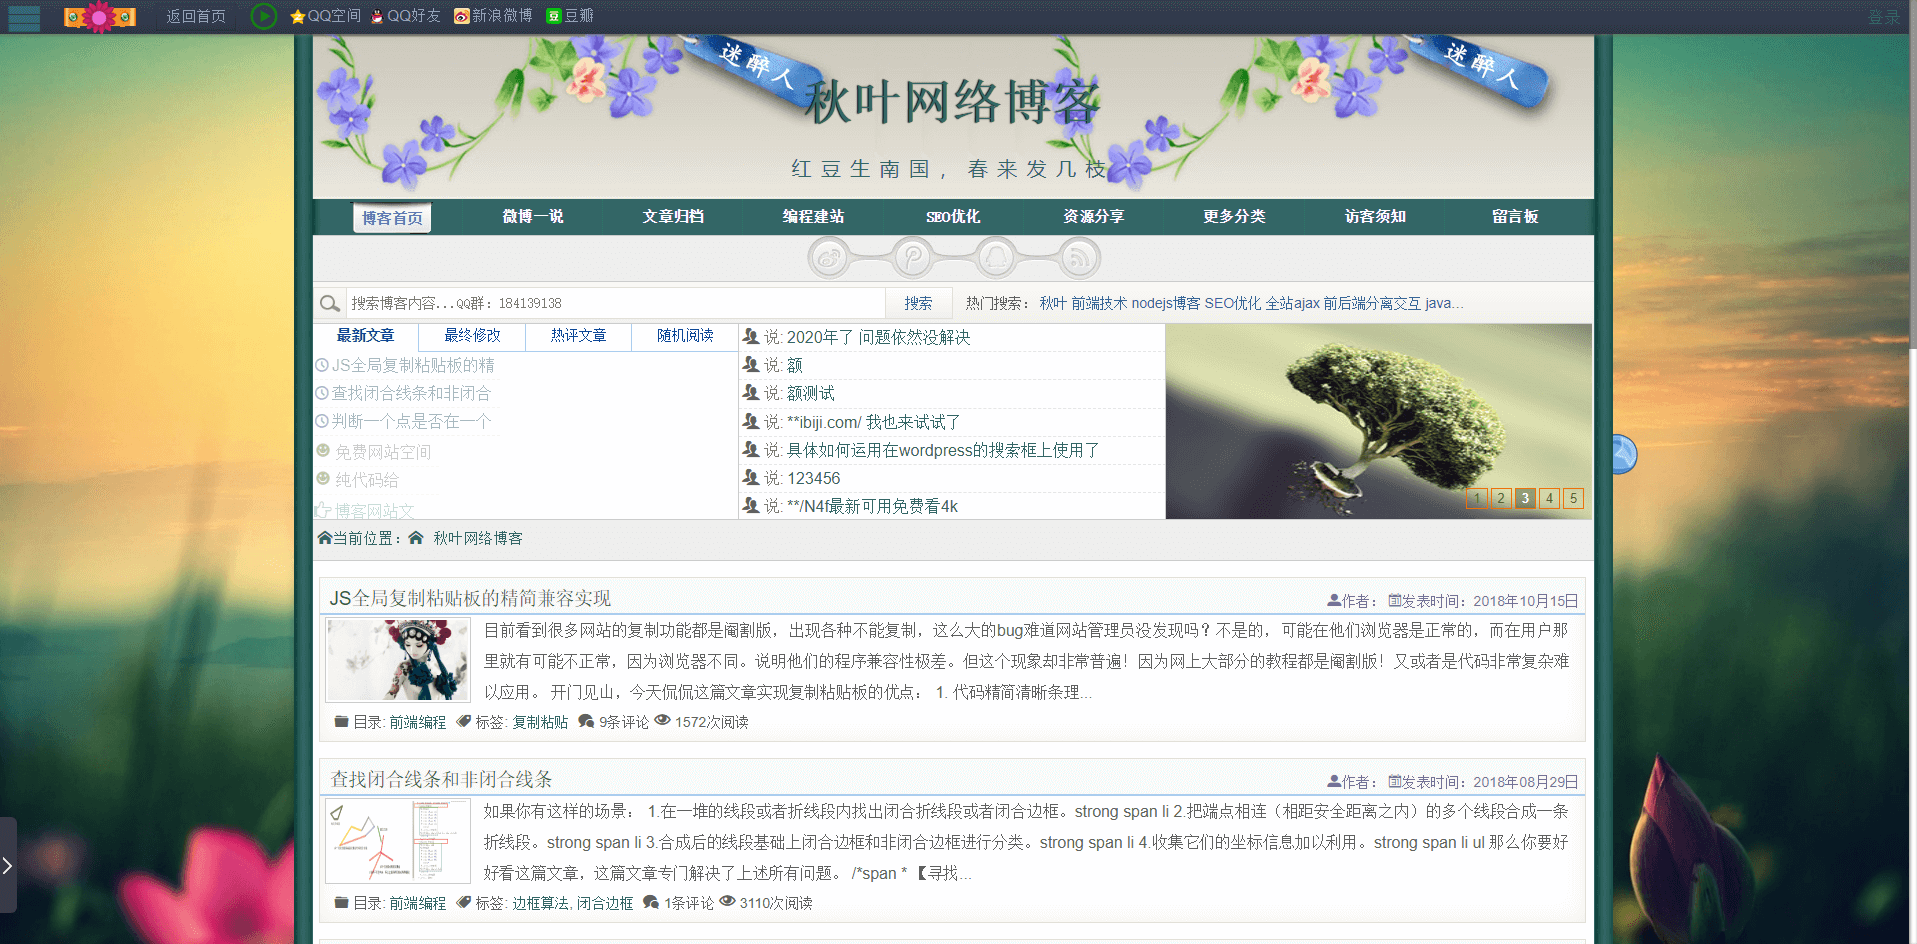Click the circular P icon under the navigation
Viewport: 1917px width, 944px height.
pos(912,259)
